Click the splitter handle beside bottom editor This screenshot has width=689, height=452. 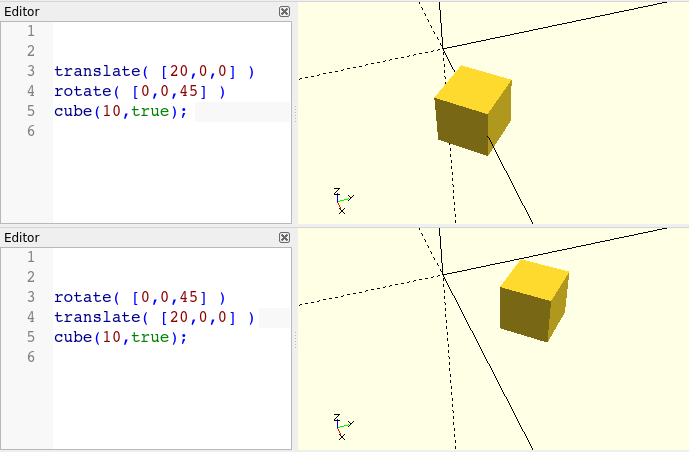[295, 340]
